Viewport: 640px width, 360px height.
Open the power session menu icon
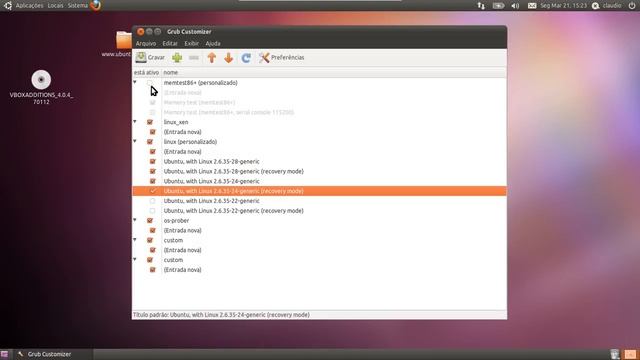pos(632,5)
